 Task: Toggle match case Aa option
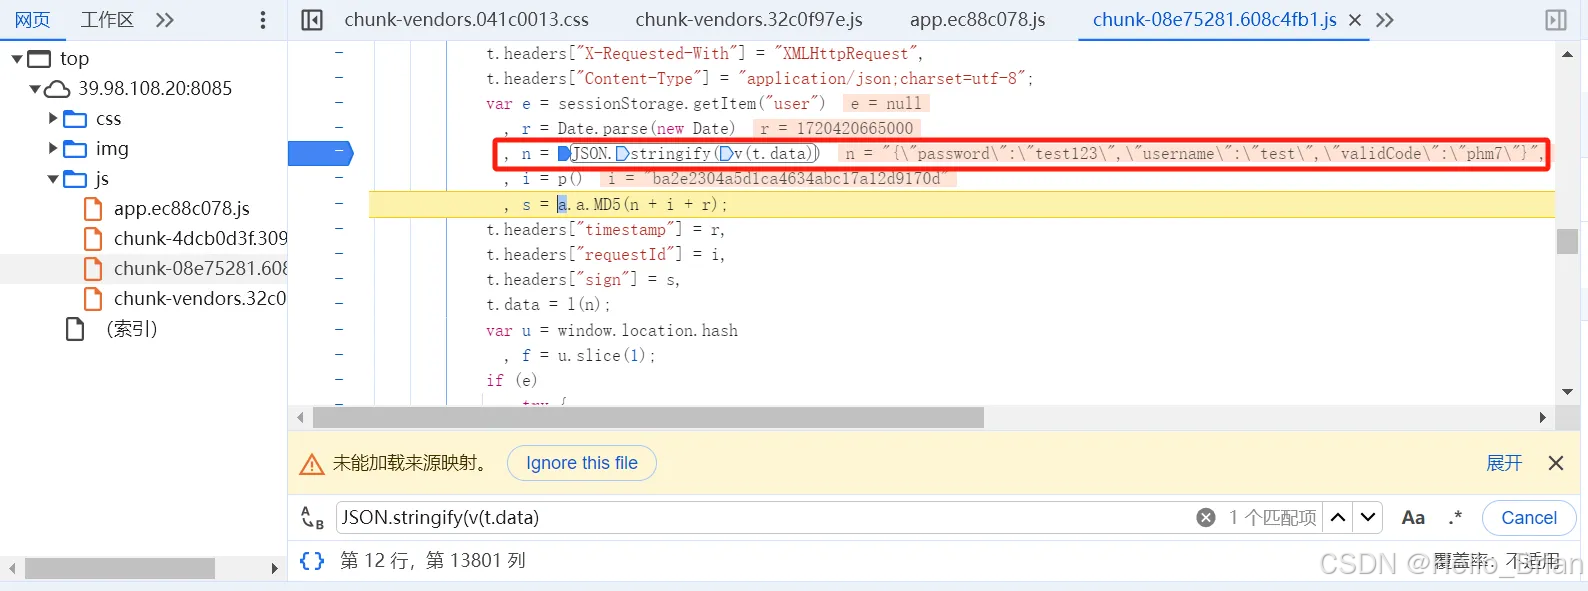click(1413, 517)
